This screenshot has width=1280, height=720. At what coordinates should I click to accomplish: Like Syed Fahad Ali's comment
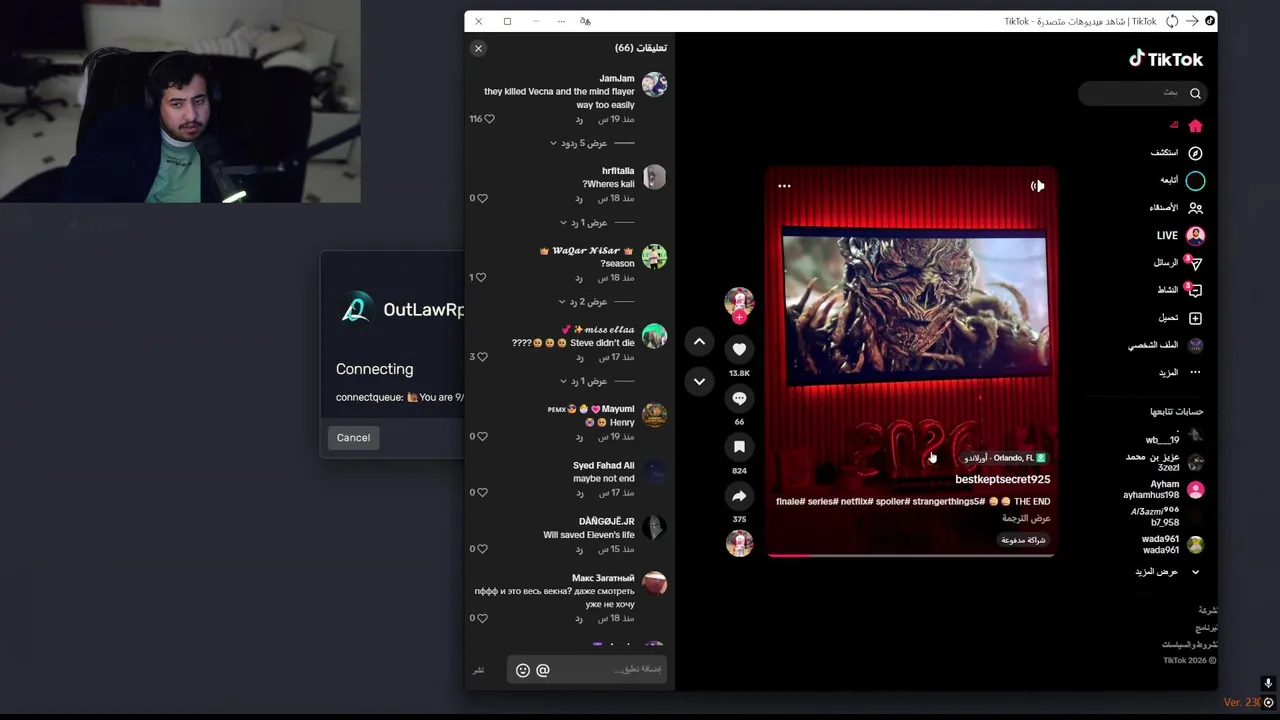pyautogui.click(x=482, y=492)
